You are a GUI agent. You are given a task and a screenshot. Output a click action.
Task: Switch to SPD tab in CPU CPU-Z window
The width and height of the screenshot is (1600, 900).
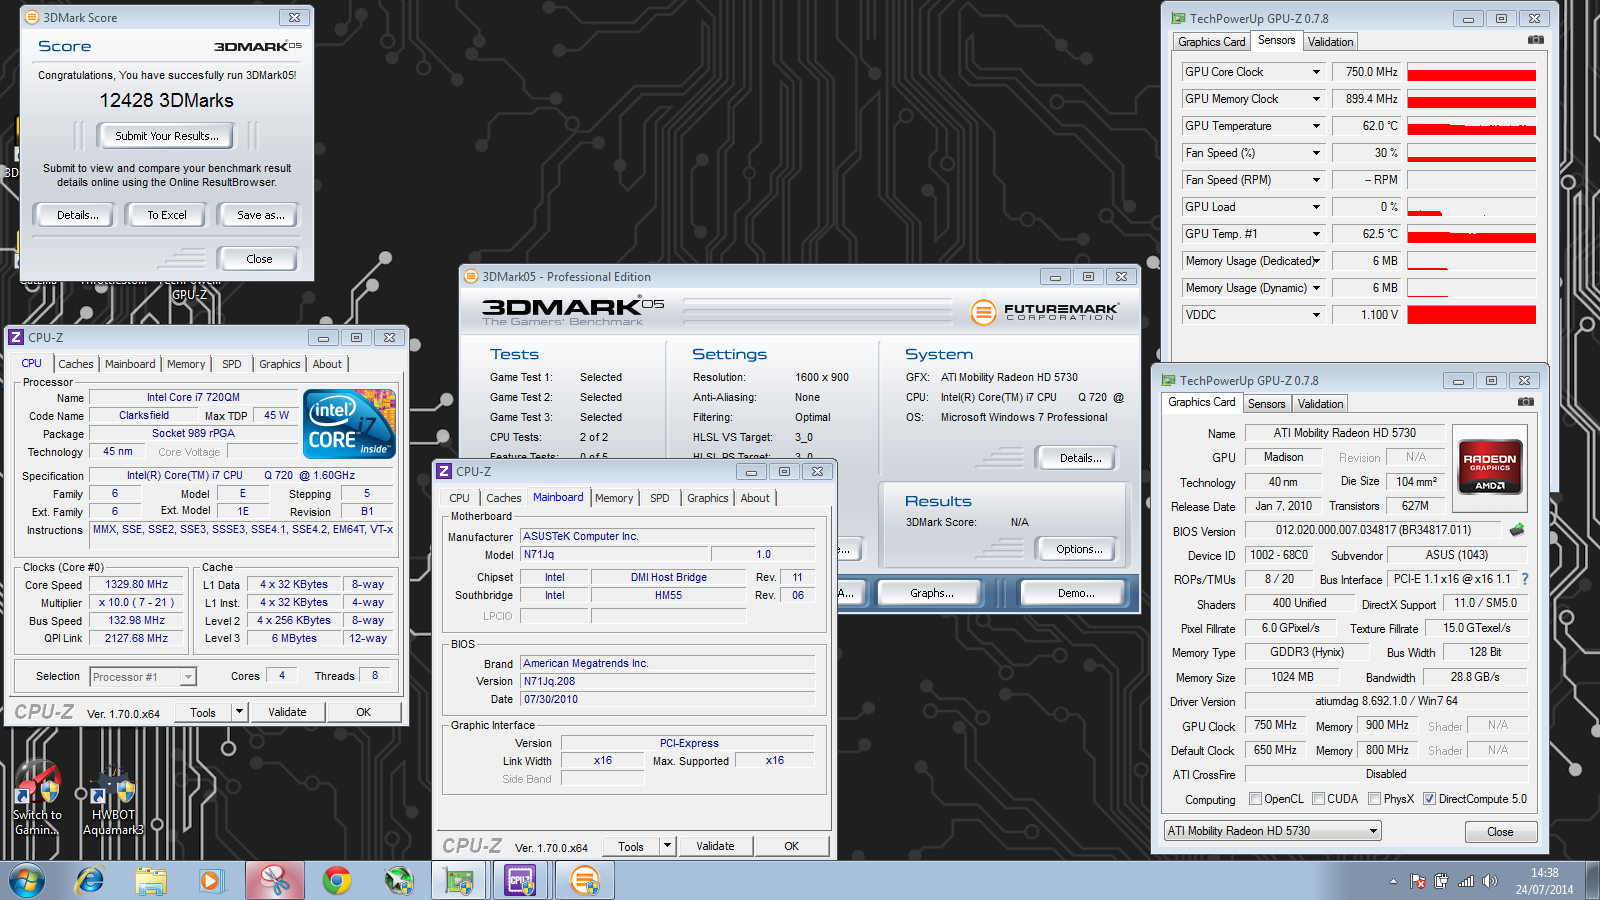(232, 364)
